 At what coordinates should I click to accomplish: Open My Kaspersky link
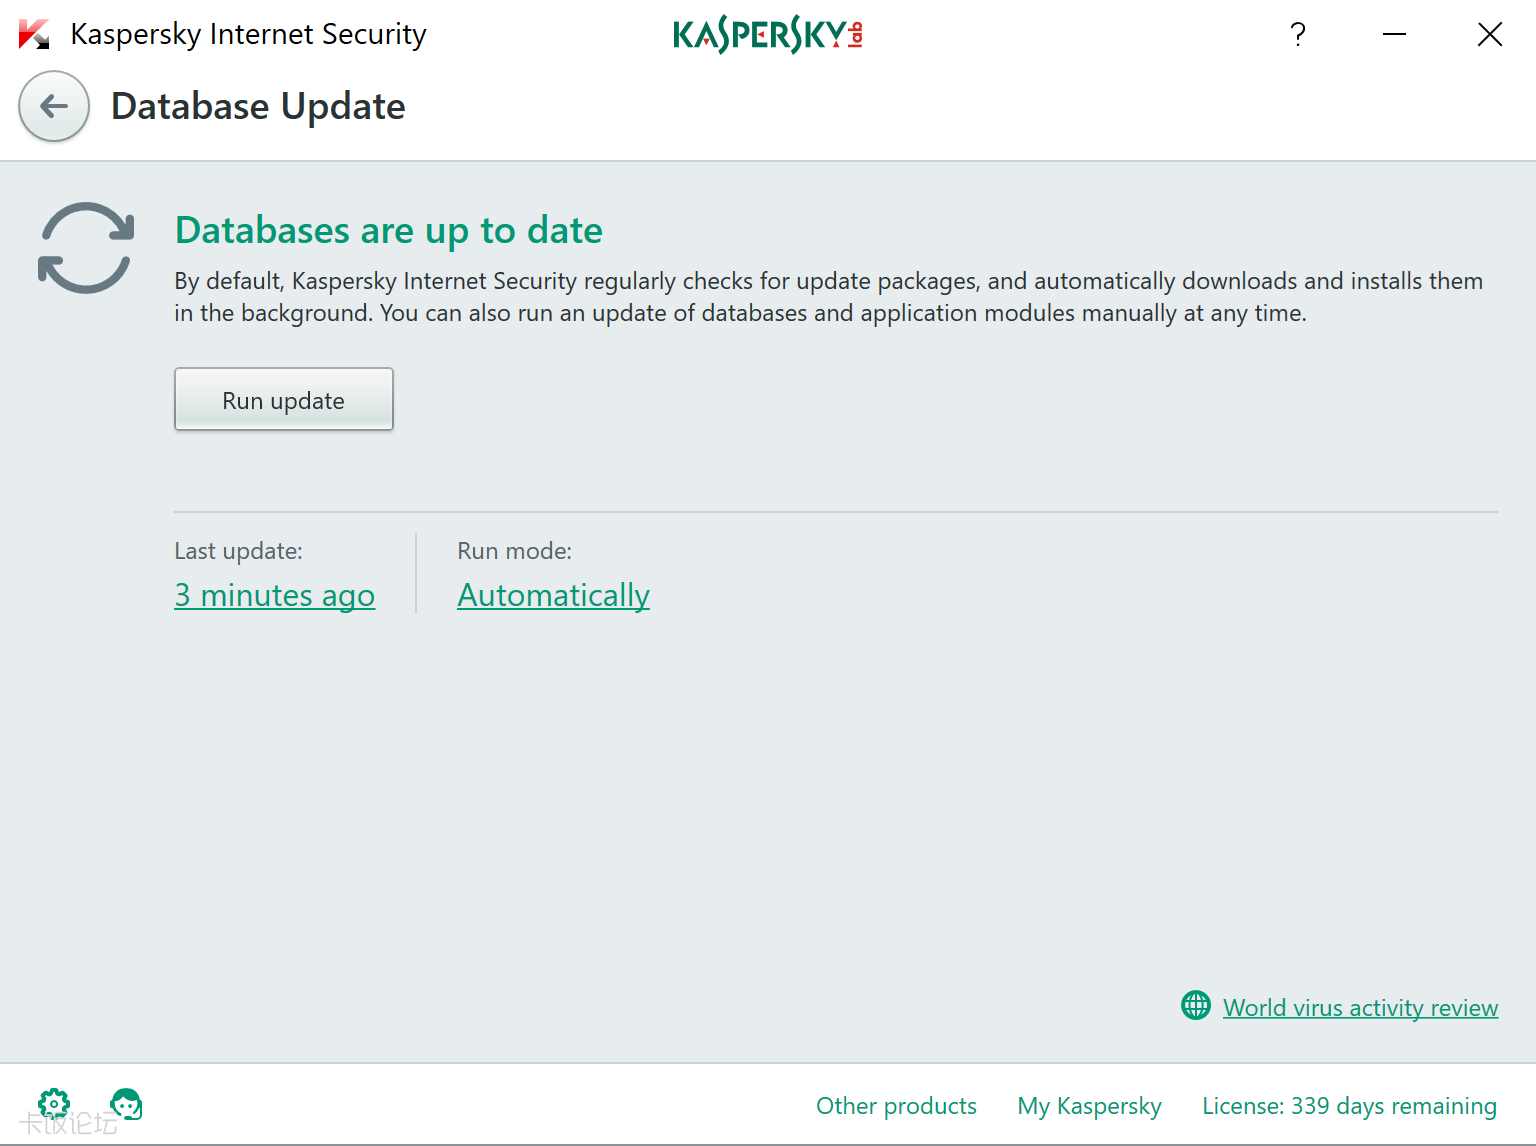1089,1105
